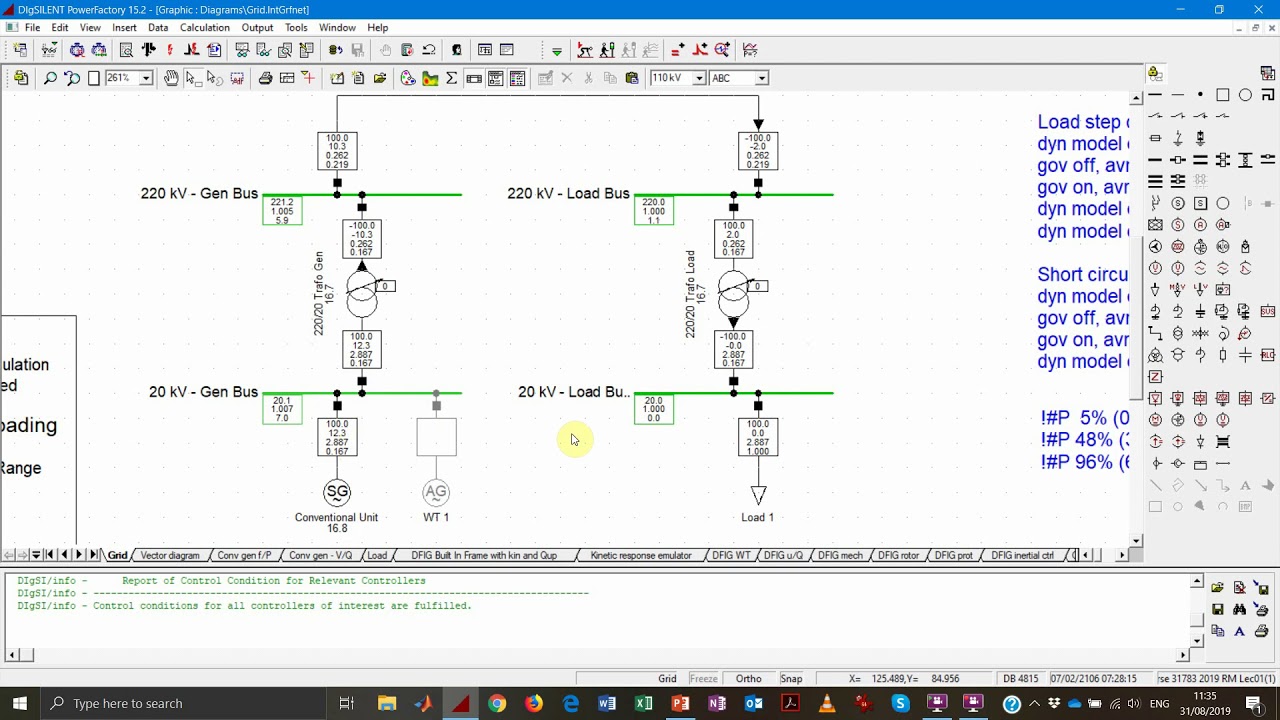The height and width of the screenshot is (720, 1280).
Task: Click the output window scroll-up arrow
Action: pos(1197,581)
